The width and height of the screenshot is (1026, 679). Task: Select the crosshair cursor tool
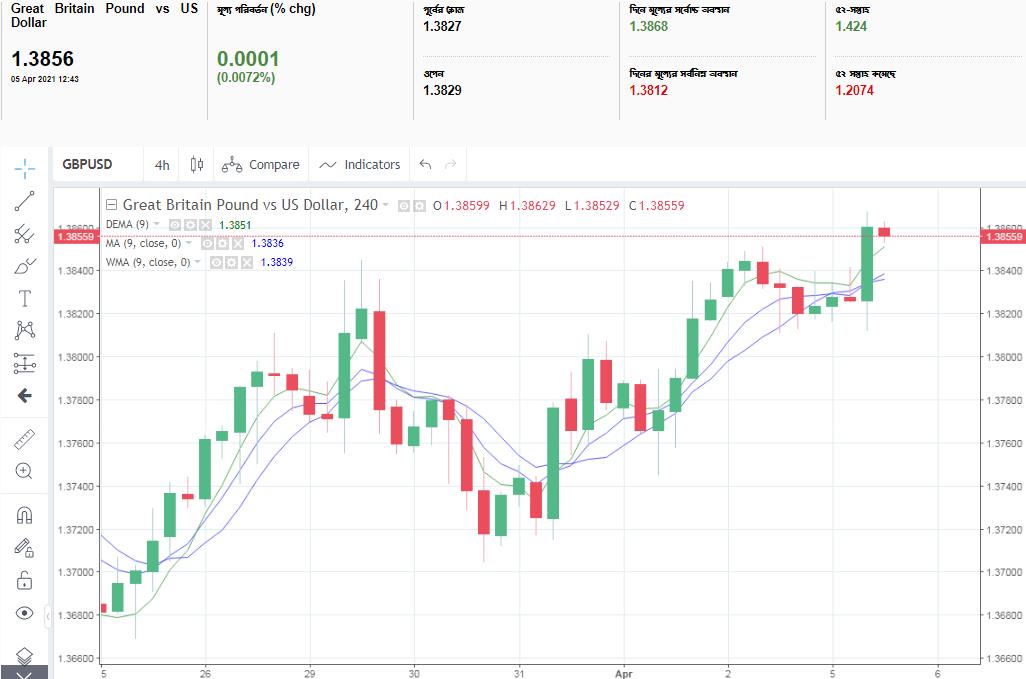pyautogui.click(x=25, y=167)
